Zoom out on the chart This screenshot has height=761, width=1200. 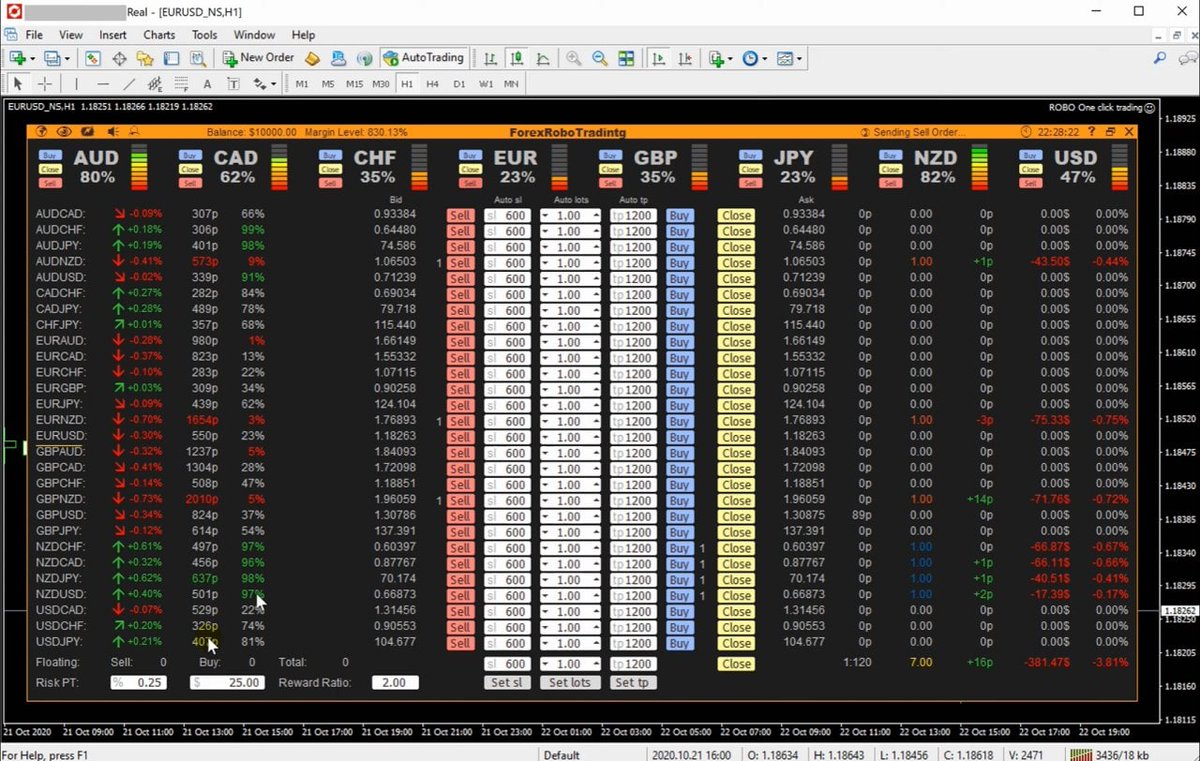[x=600, y=59]
